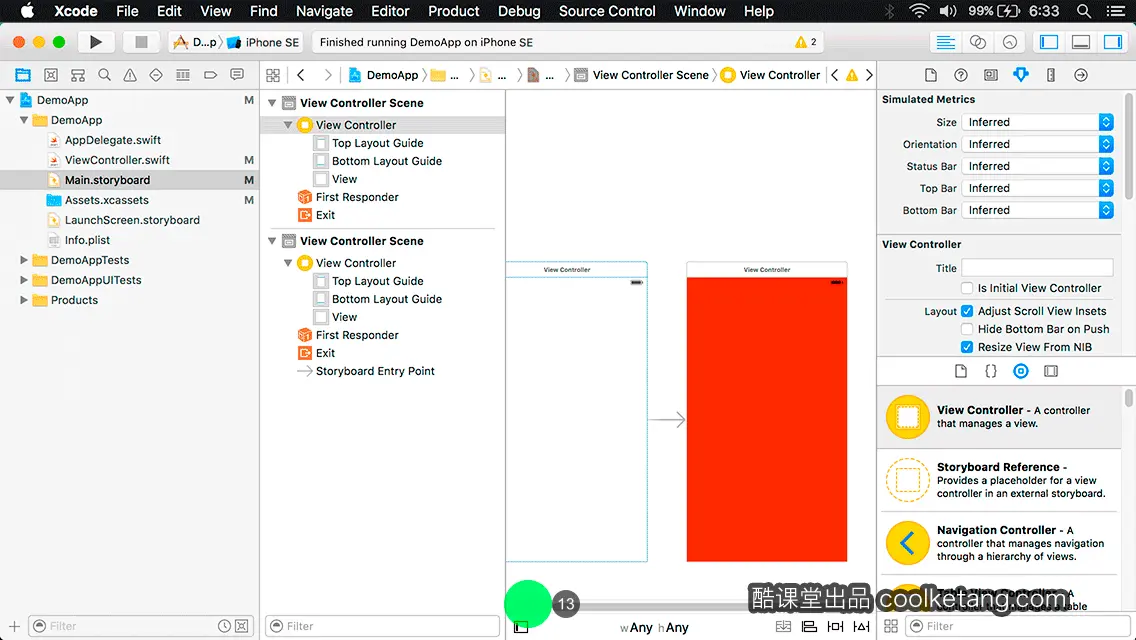Uncheck Resize View From NIB

click(x=966, y=347)
